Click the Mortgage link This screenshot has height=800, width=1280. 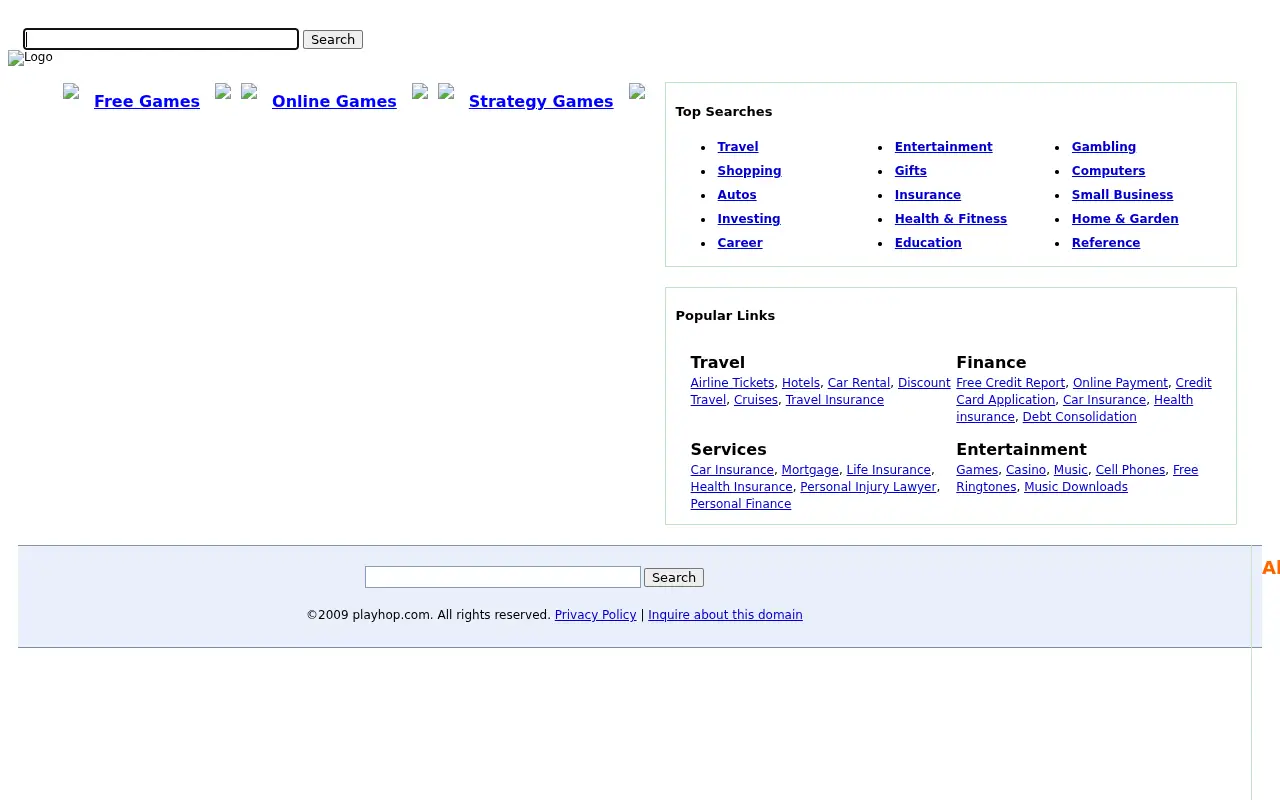coord(810,470)
